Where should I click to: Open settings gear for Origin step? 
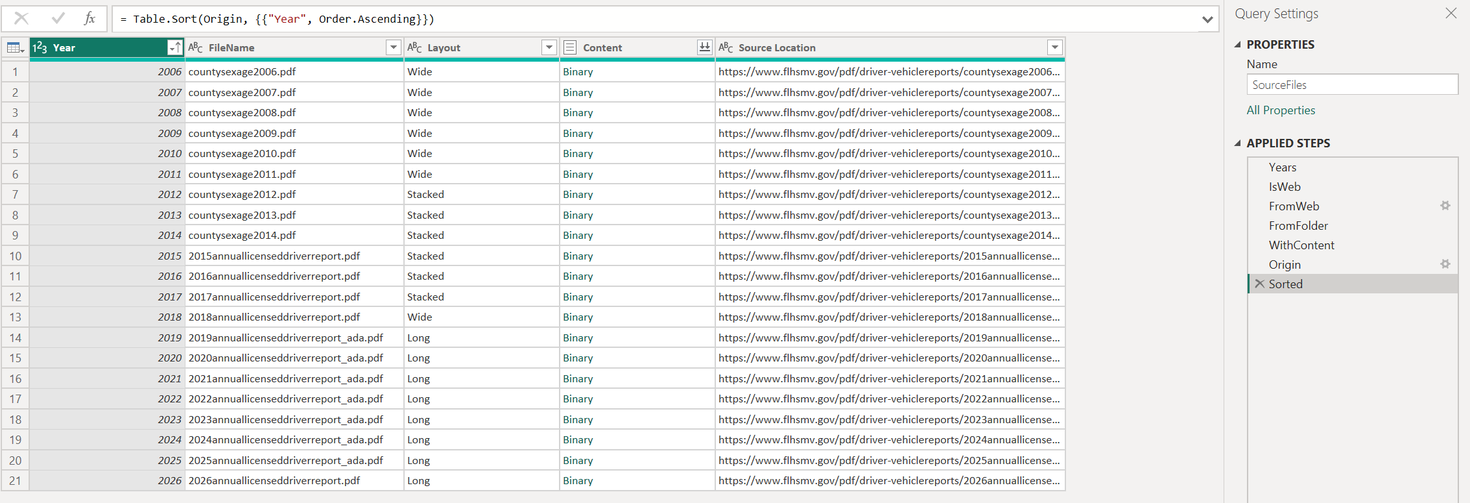pos(1445,264)
